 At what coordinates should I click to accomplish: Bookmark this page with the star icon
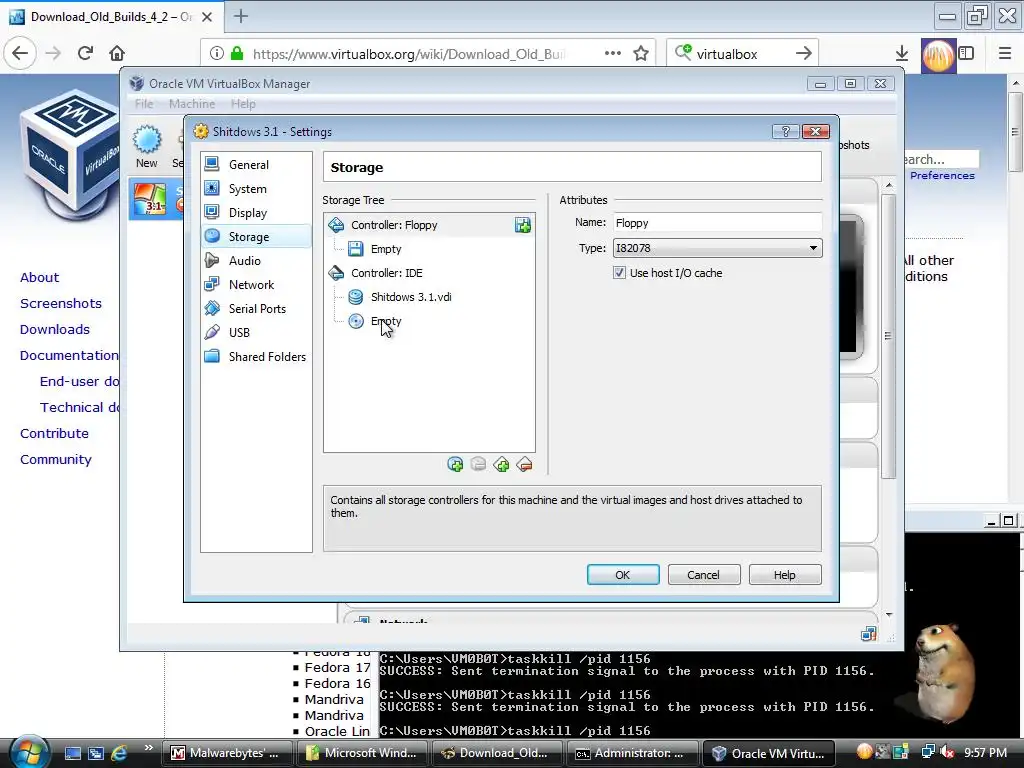[x=641, y=54]
